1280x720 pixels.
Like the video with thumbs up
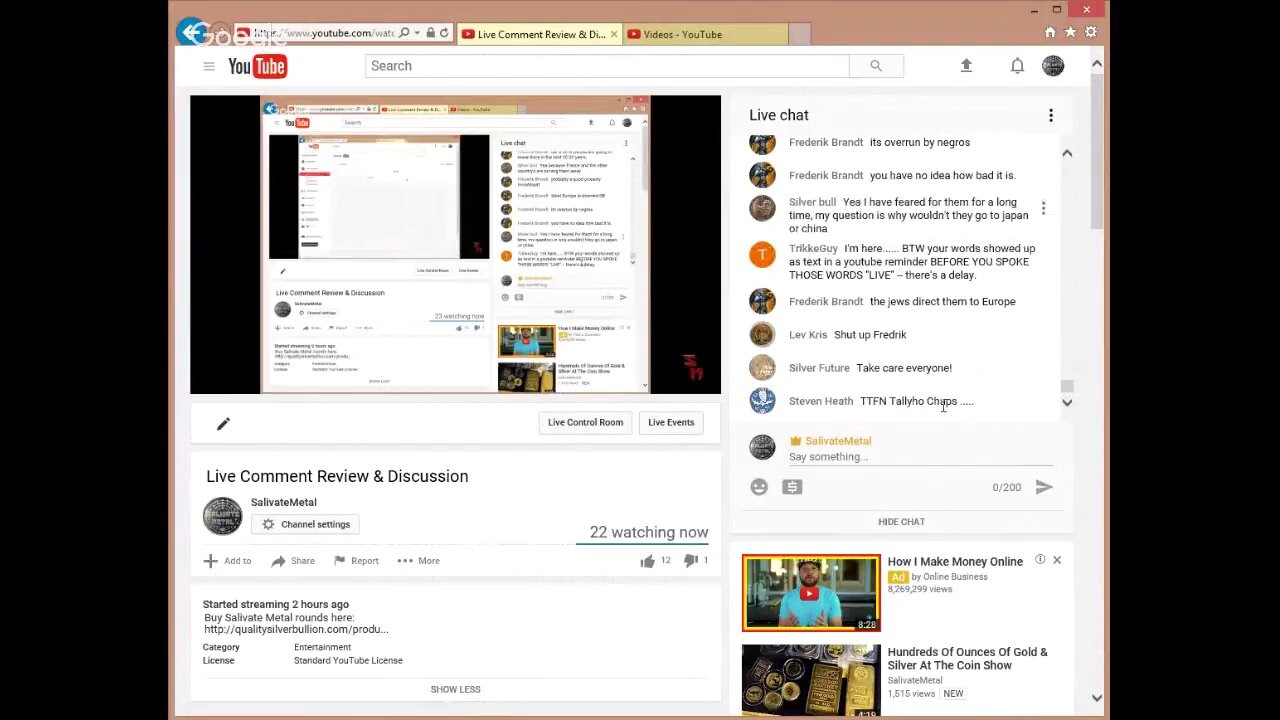point(647,561)
